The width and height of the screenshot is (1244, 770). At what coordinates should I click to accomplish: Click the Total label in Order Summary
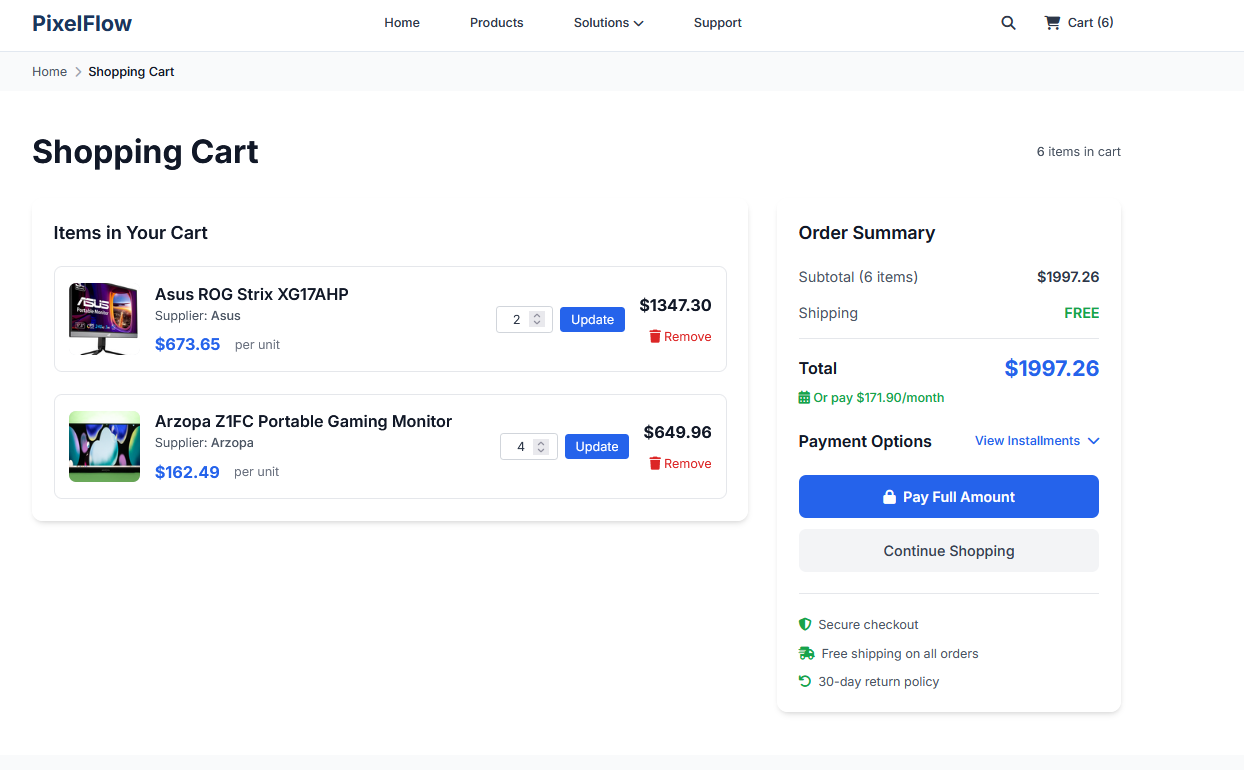(x=818, y=369)
